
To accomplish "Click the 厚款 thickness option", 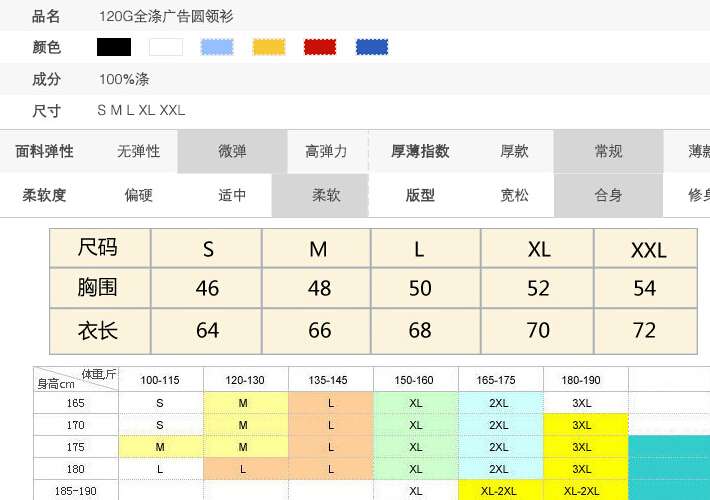I will (514, 152).
